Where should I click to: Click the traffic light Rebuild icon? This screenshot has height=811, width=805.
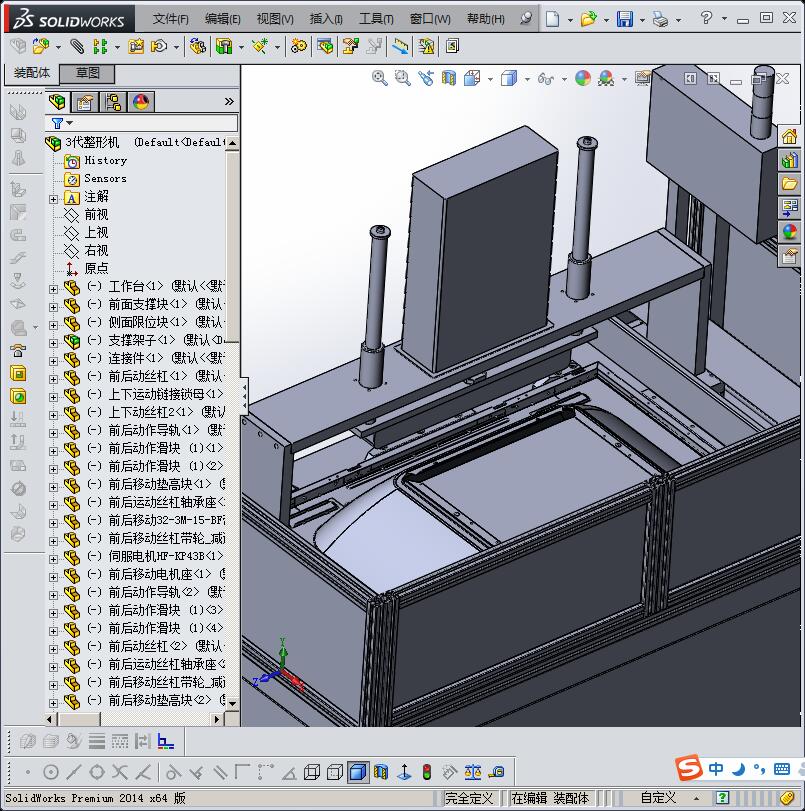(426, 772)
